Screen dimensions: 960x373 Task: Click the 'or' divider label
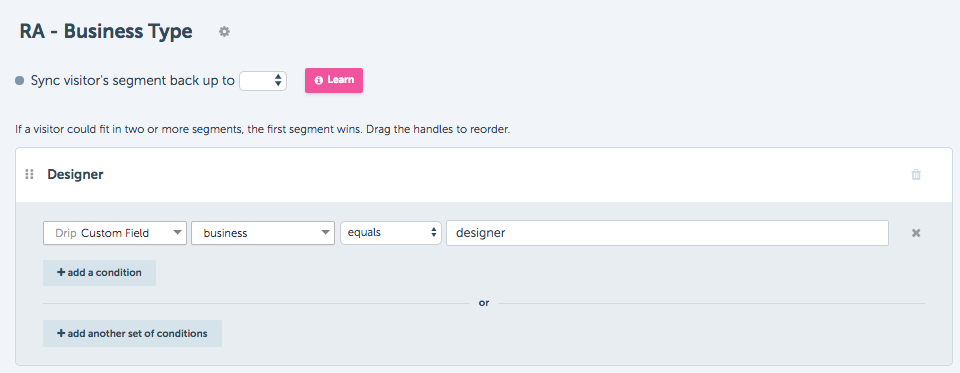484,303
